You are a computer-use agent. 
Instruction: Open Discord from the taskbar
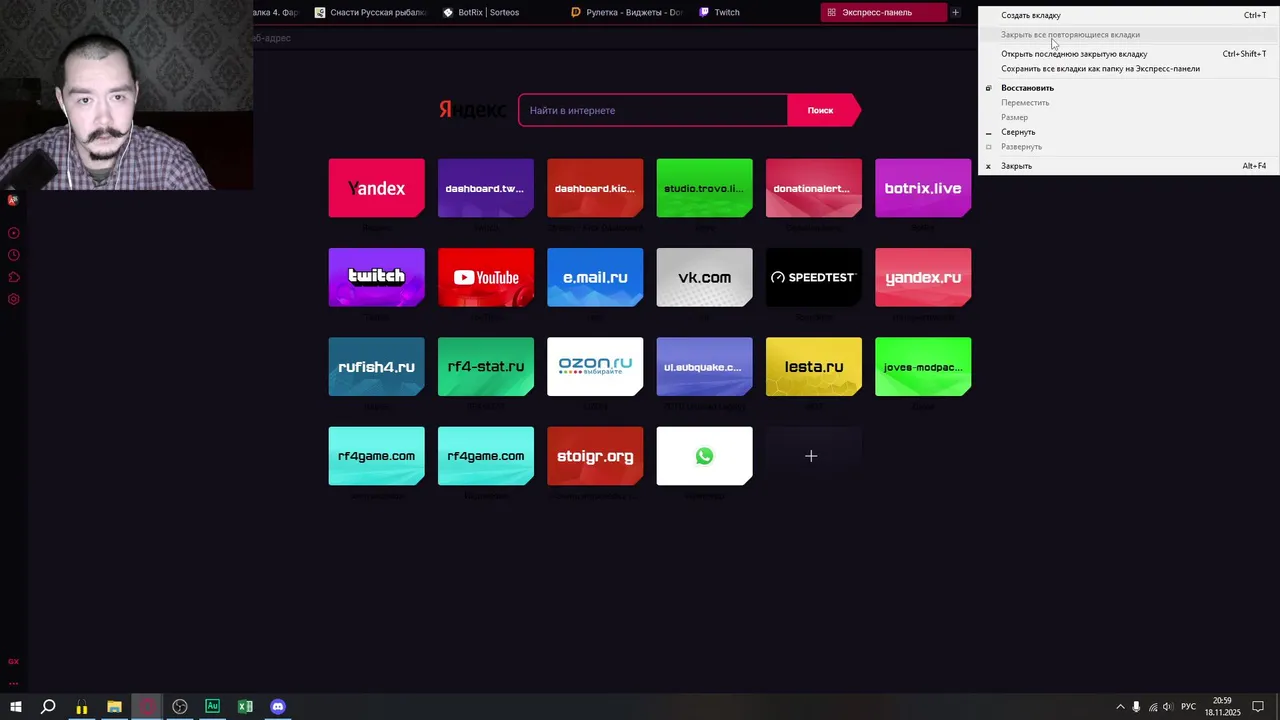278,707
